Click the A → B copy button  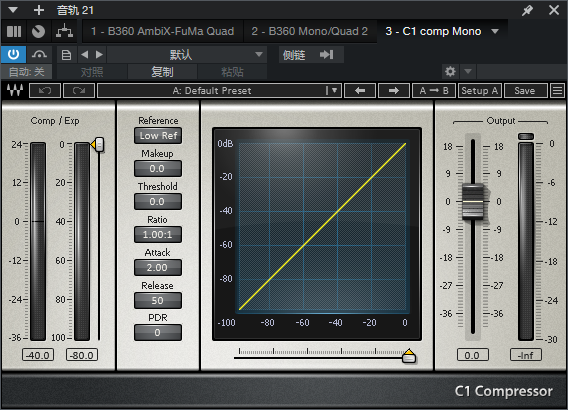[x=434, y=91]
